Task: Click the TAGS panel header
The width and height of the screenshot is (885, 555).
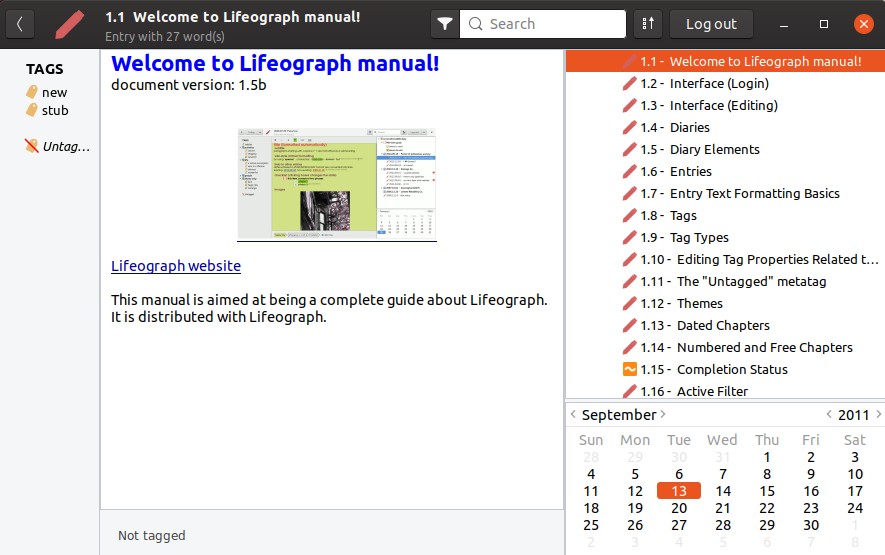Action: pos(45,69)
